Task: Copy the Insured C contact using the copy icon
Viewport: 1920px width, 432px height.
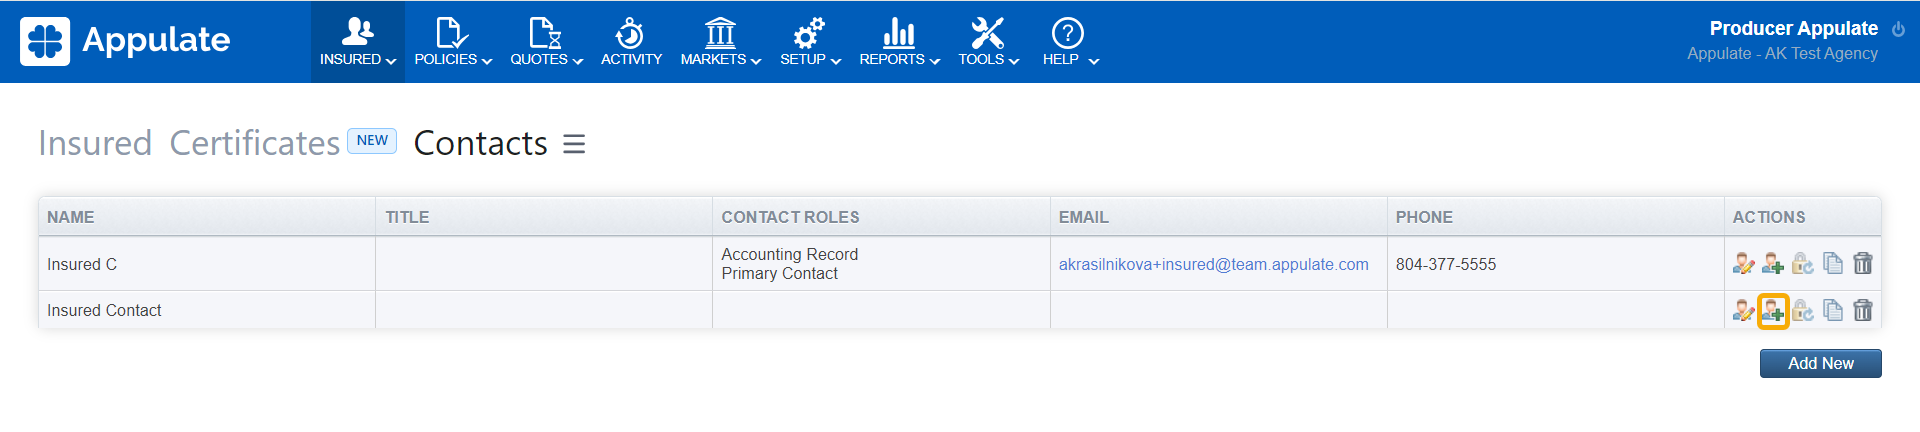Action: (x=1833, y=264)
